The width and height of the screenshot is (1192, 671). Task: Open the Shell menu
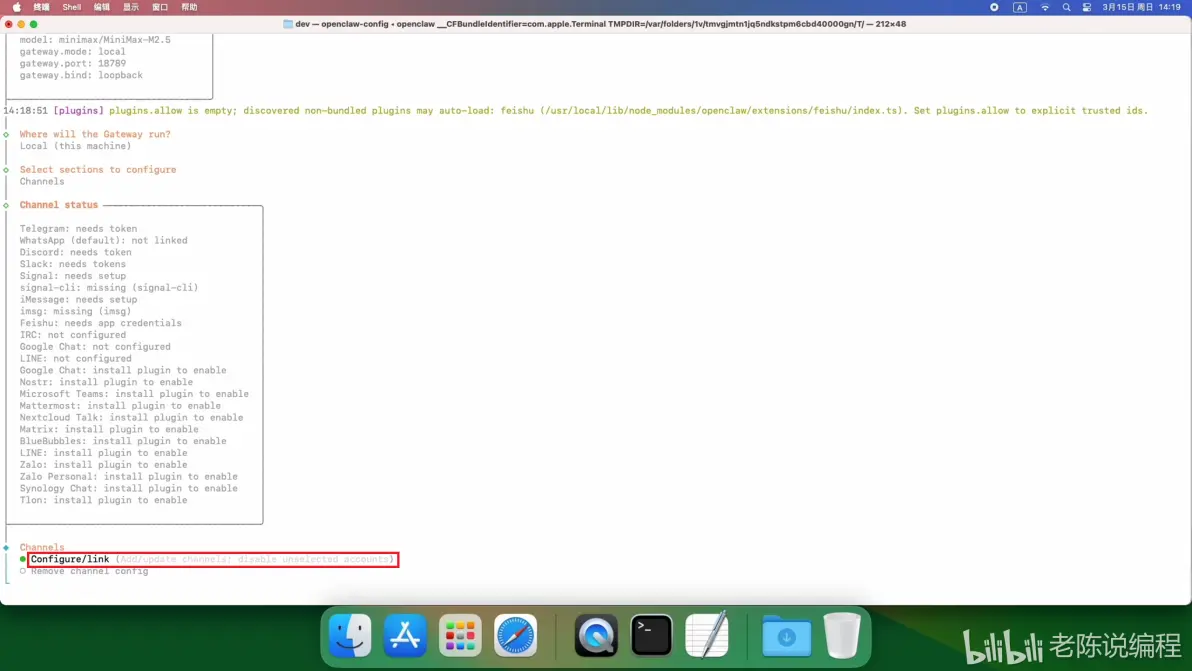71,7
